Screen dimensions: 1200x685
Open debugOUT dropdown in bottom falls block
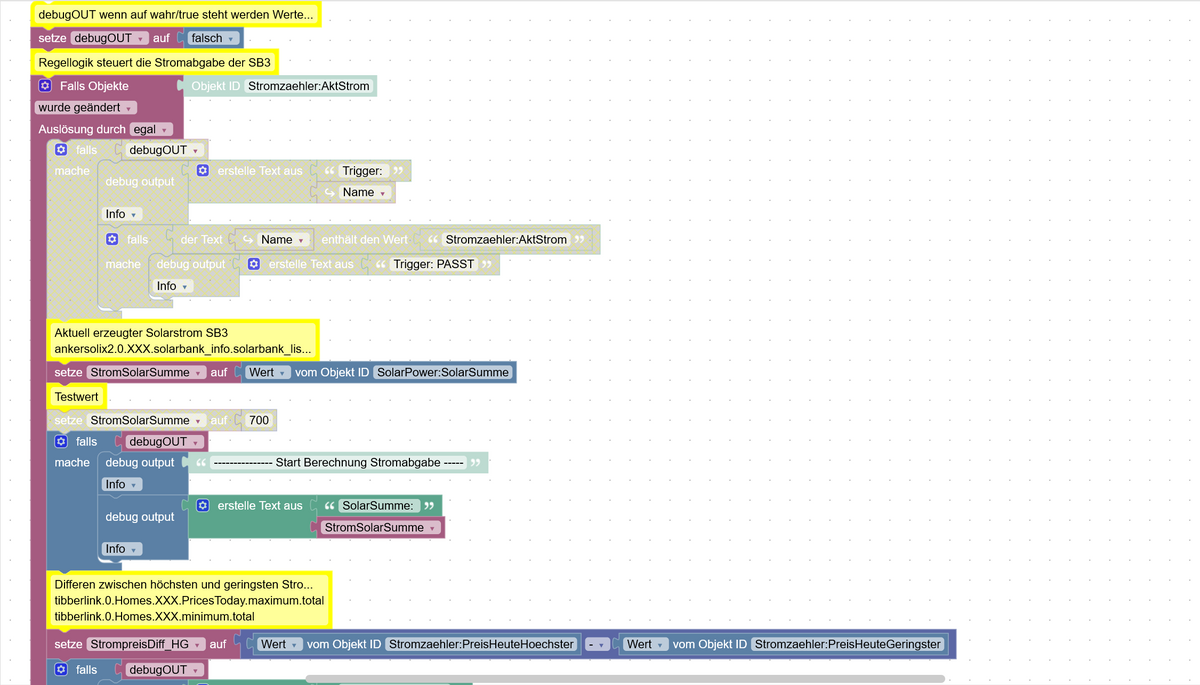[165, 670]
